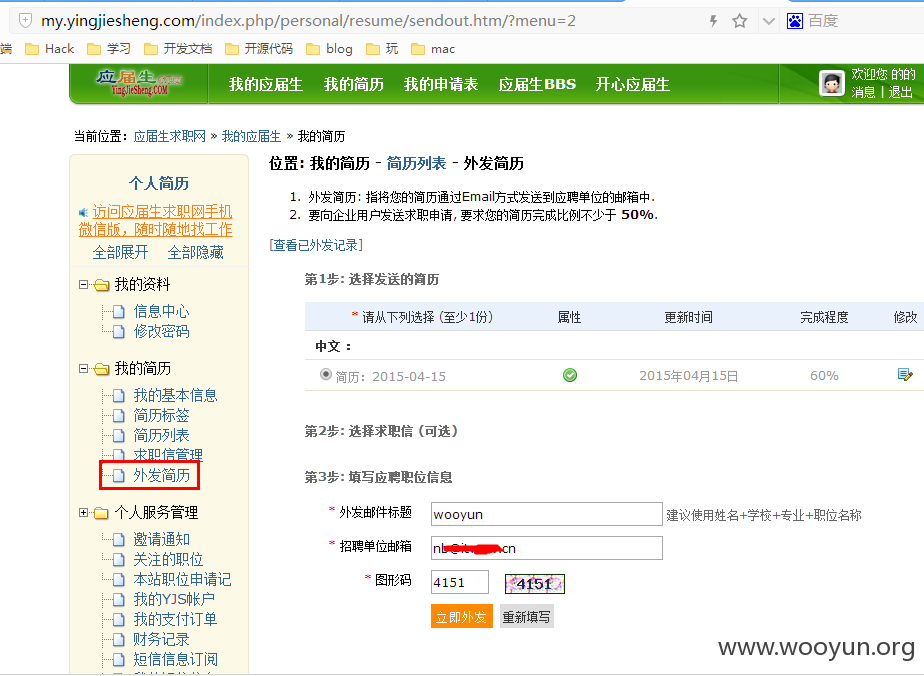Open the 玩 bookmarks folder
Viewport: 924px width, 676px height.
382,49
